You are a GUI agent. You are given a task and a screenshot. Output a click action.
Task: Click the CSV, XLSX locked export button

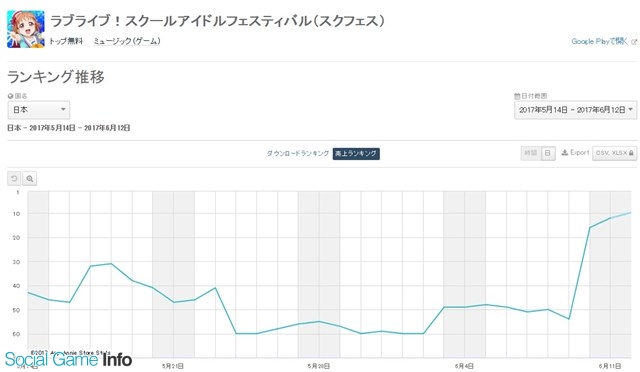point(614,153)
